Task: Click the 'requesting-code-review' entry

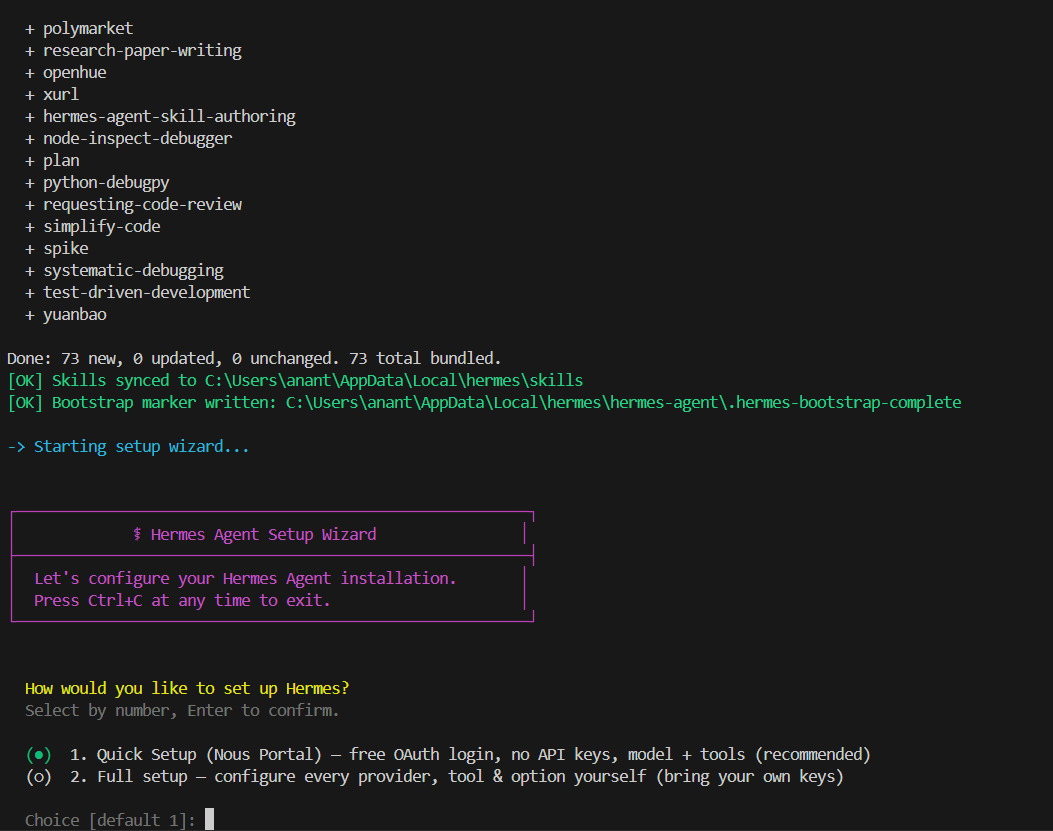Action: pos(142,204)
